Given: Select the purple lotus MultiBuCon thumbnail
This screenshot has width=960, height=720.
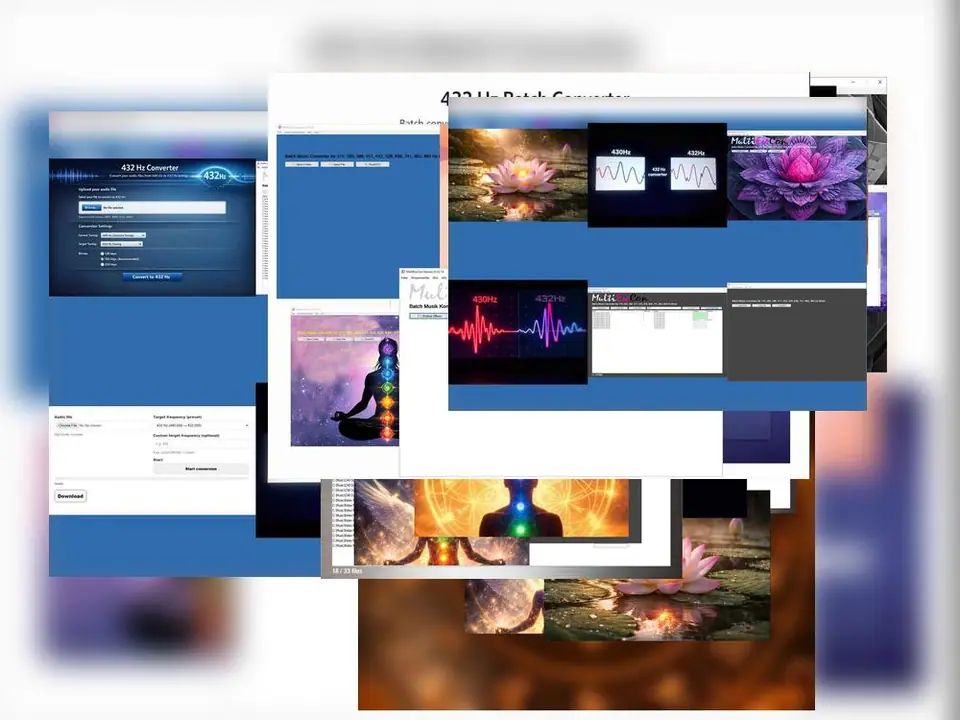Looking at the screenshot, I should [x=796, y=177].
